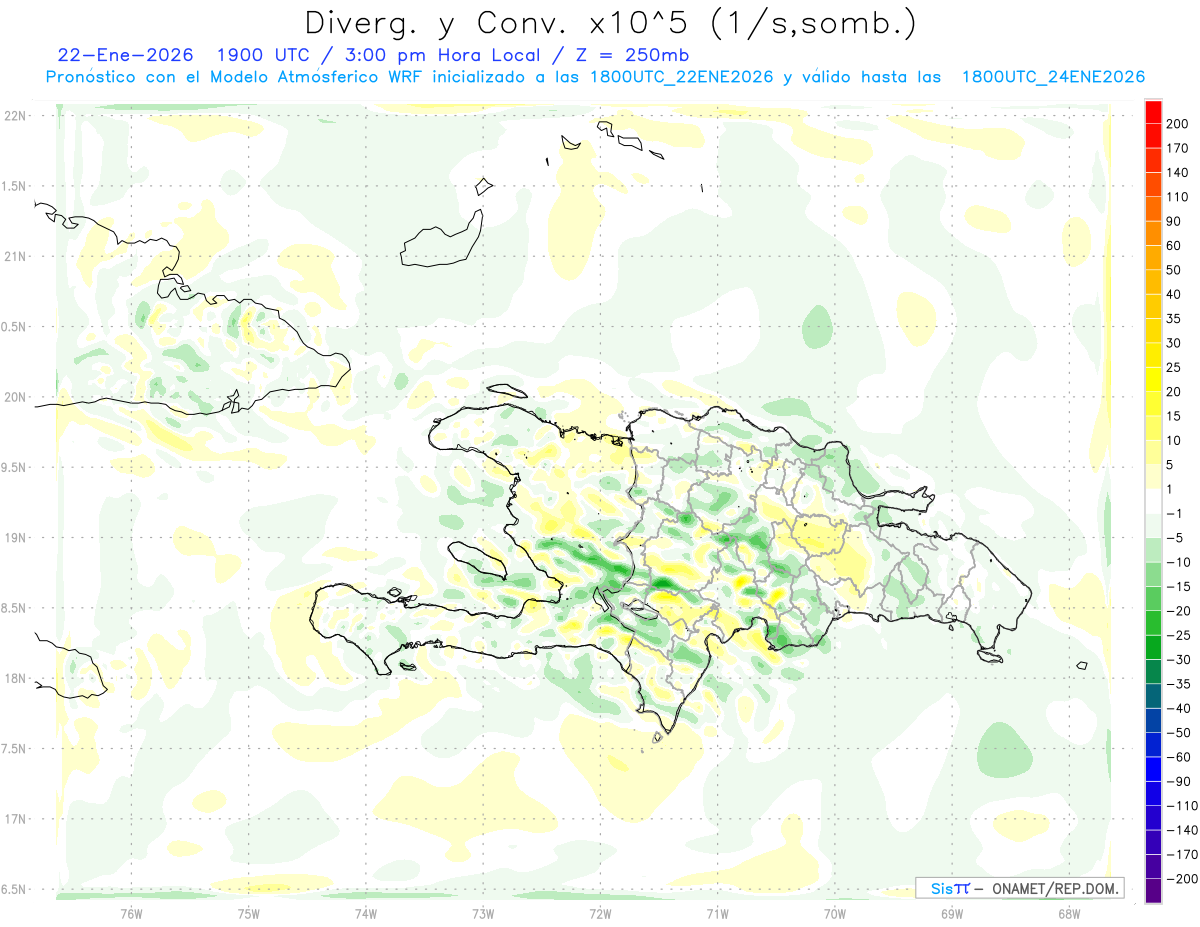Click the '70W' longitude axis label

pyautogui.click(x=834, y=913)
